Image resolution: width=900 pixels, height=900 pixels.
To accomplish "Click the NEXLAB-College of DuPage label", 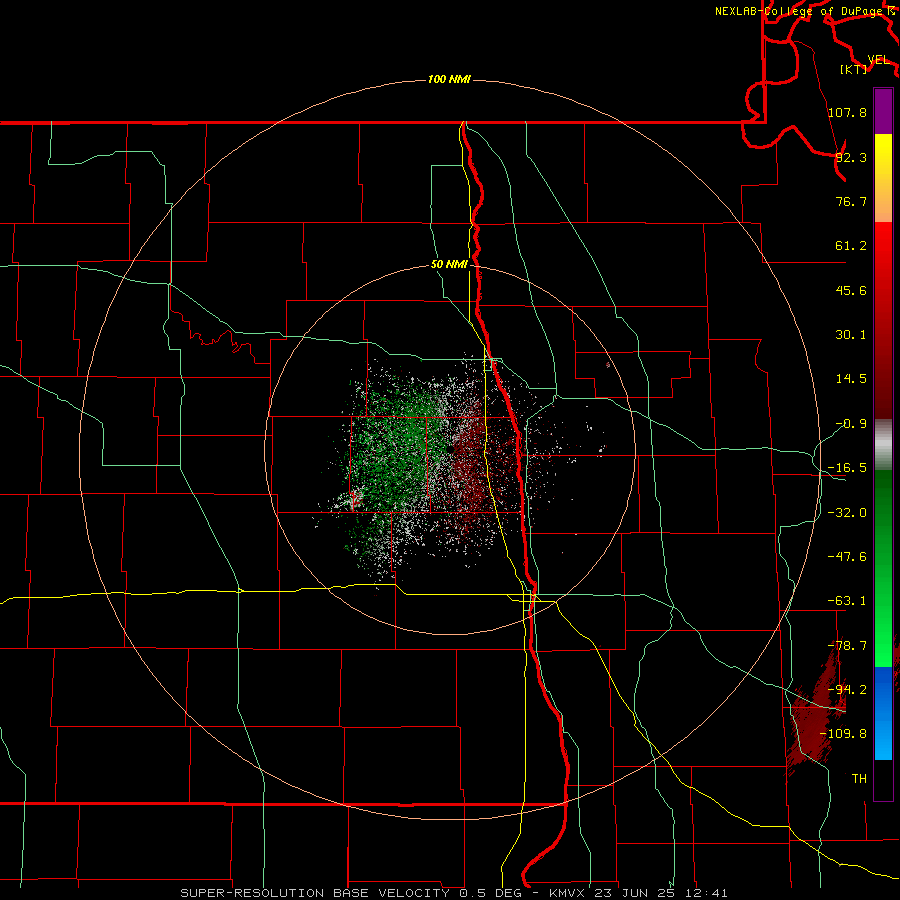I will pyautogui.click(x=801, y=11).
